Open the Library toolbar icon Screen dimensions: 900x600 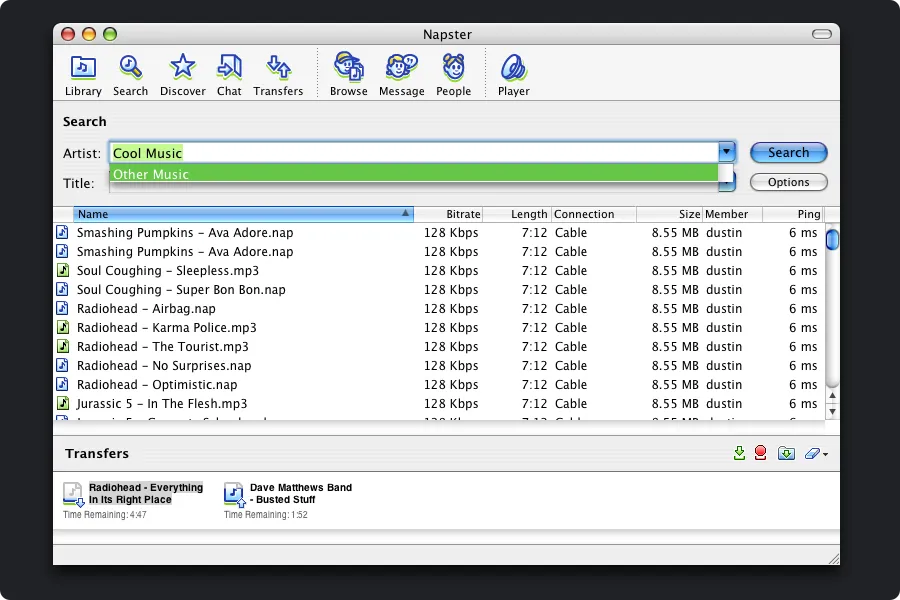click(83, 75)
